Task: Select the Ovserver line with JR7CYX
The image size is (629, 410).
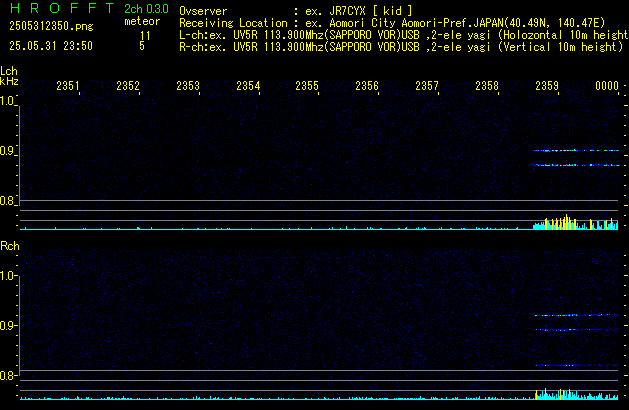Action: click(296, 10)
